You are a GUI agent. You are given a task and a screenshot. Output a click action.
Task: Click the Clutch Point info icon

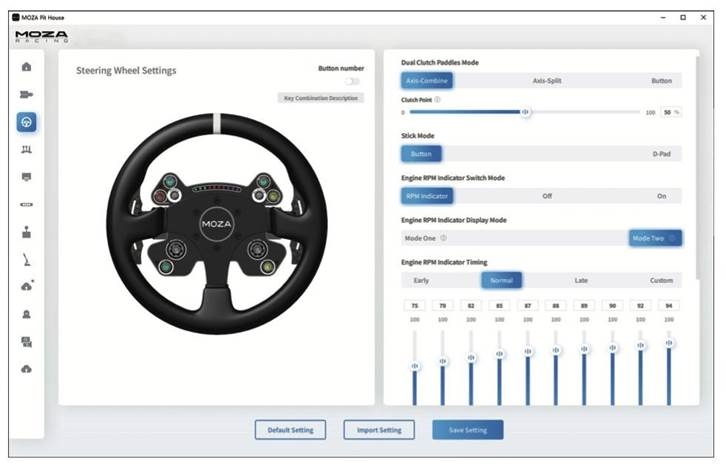pyautogui.click(x=438, y=100)
